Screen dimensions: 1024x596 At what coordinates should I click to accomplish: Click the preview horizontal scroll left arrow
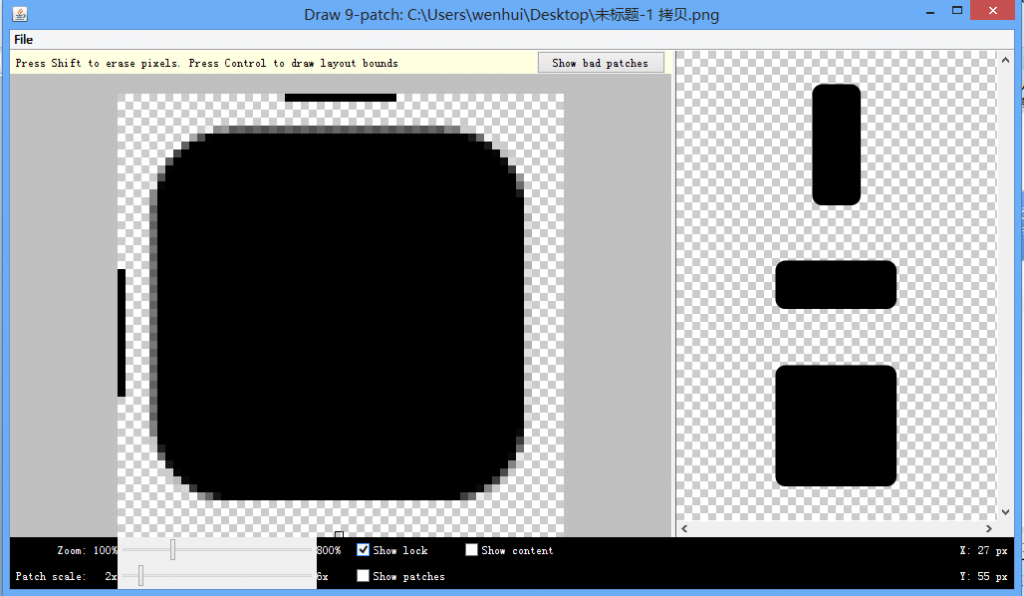tap(684, 529)
